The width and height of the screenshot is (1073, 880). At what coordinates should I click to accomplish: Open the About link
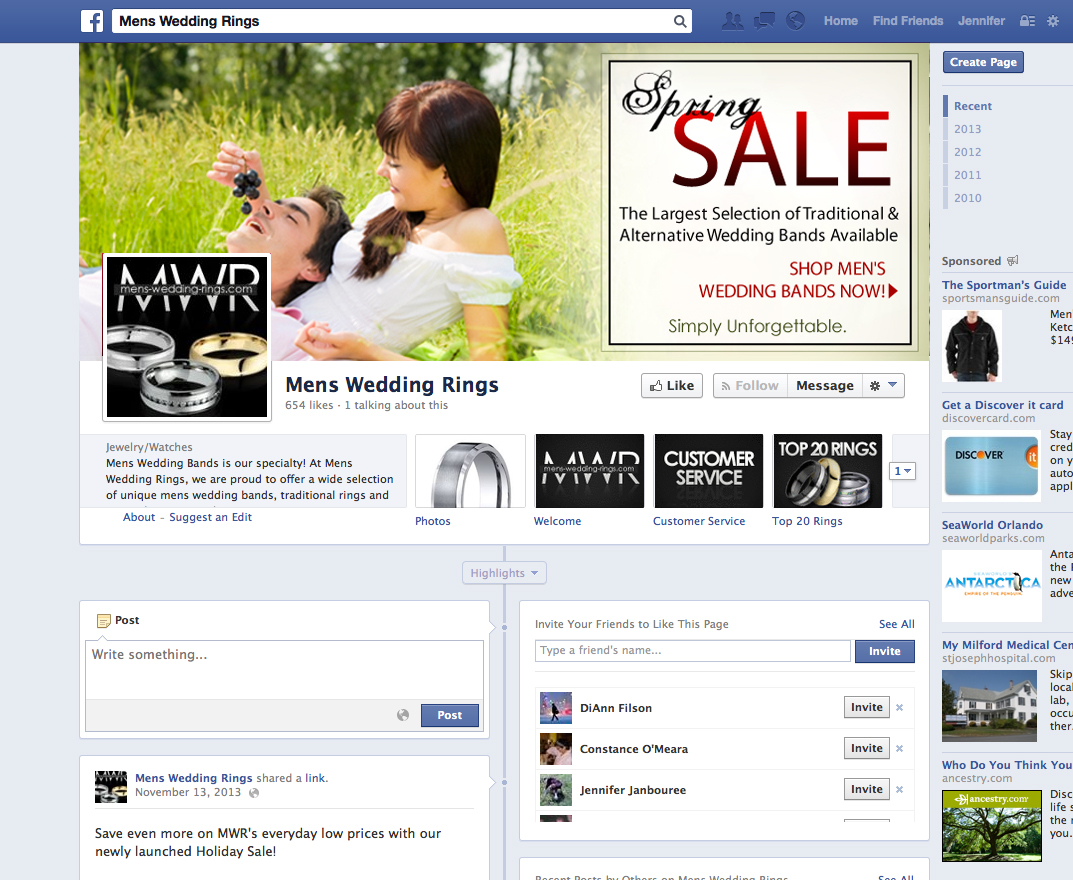(139, 517)
